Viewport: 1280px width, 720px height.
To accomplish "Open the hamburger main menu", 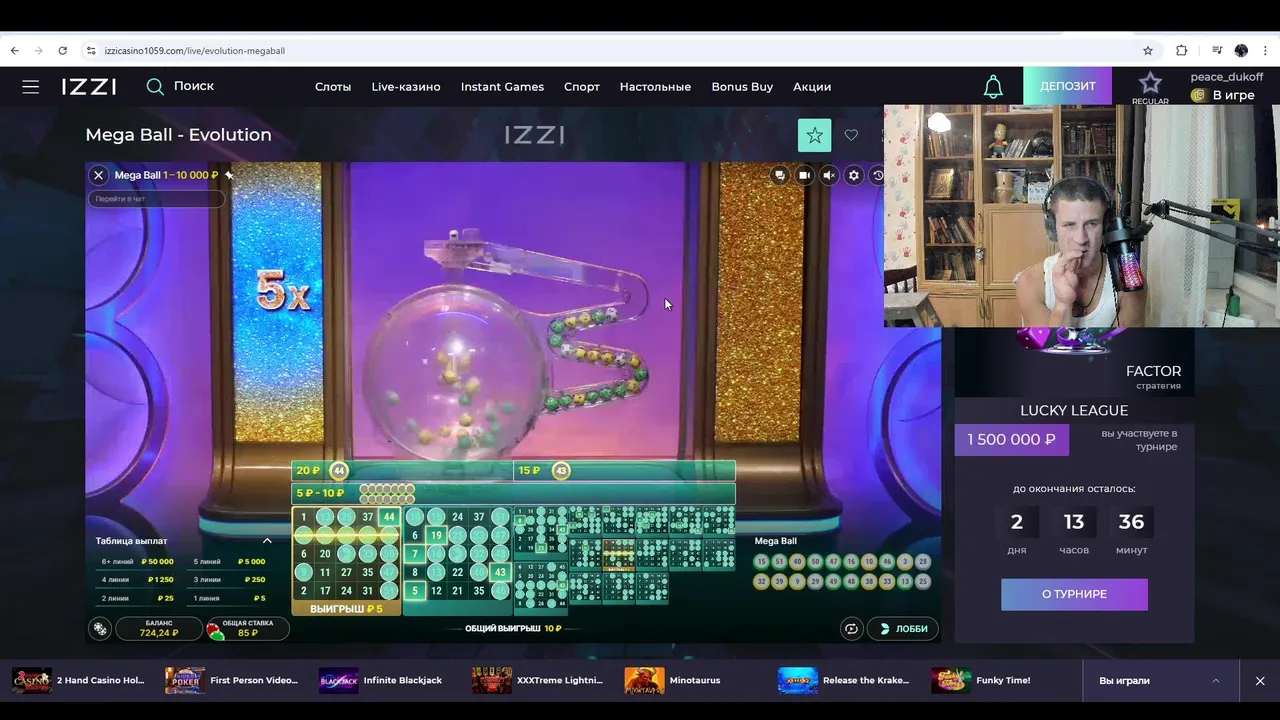I will 31,87.
